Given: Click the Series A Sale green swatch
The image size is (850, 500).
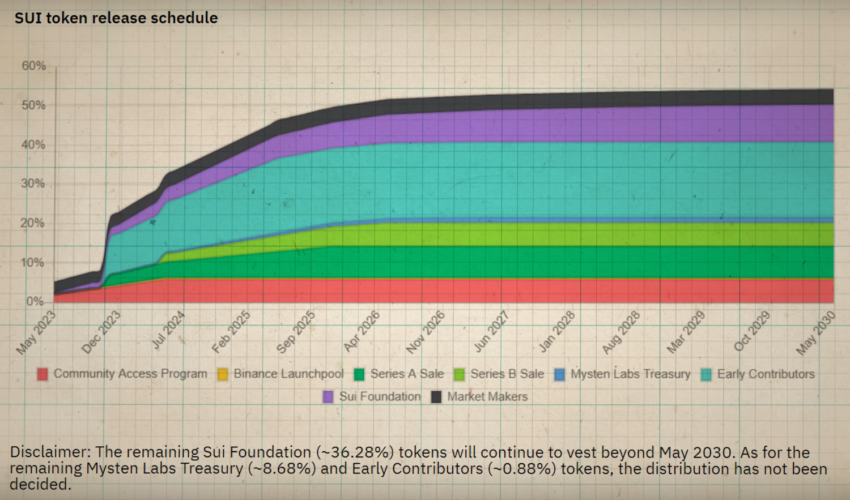Looking at the screenshot, I should pos(359,374).
